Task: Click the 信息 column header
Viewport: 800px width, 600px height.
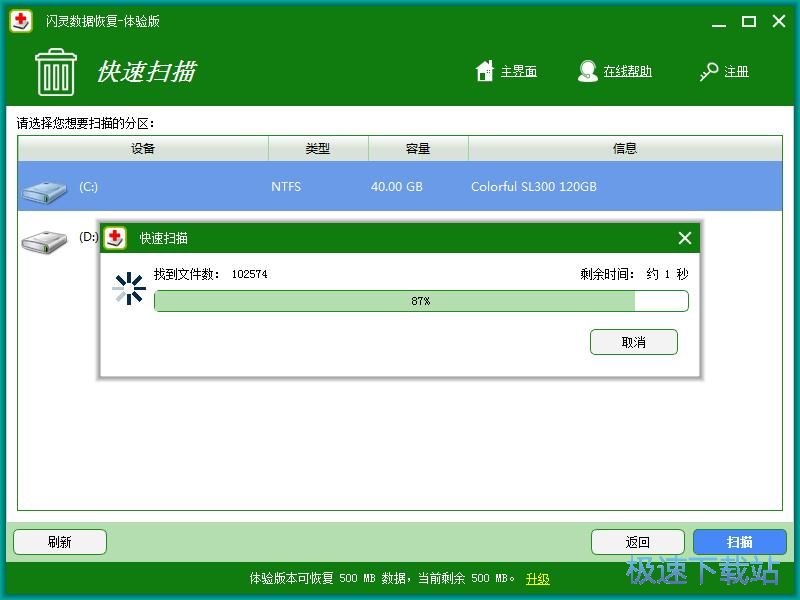Action: pyautogui.click(x=625, y=148)
